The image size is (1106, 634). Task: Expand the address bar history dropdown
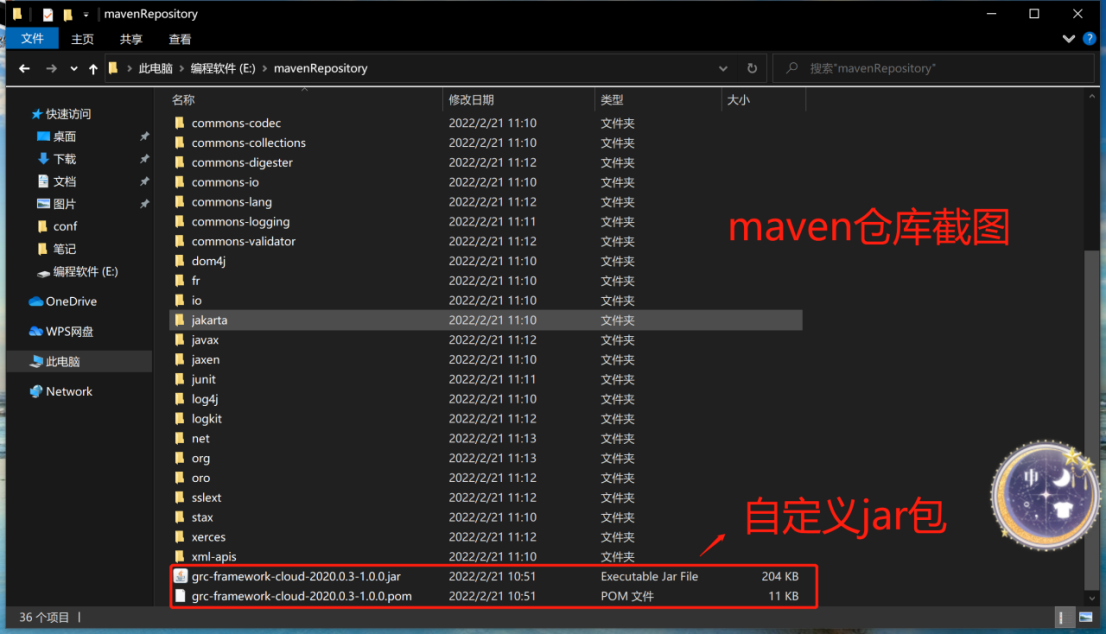pos(723,68)
